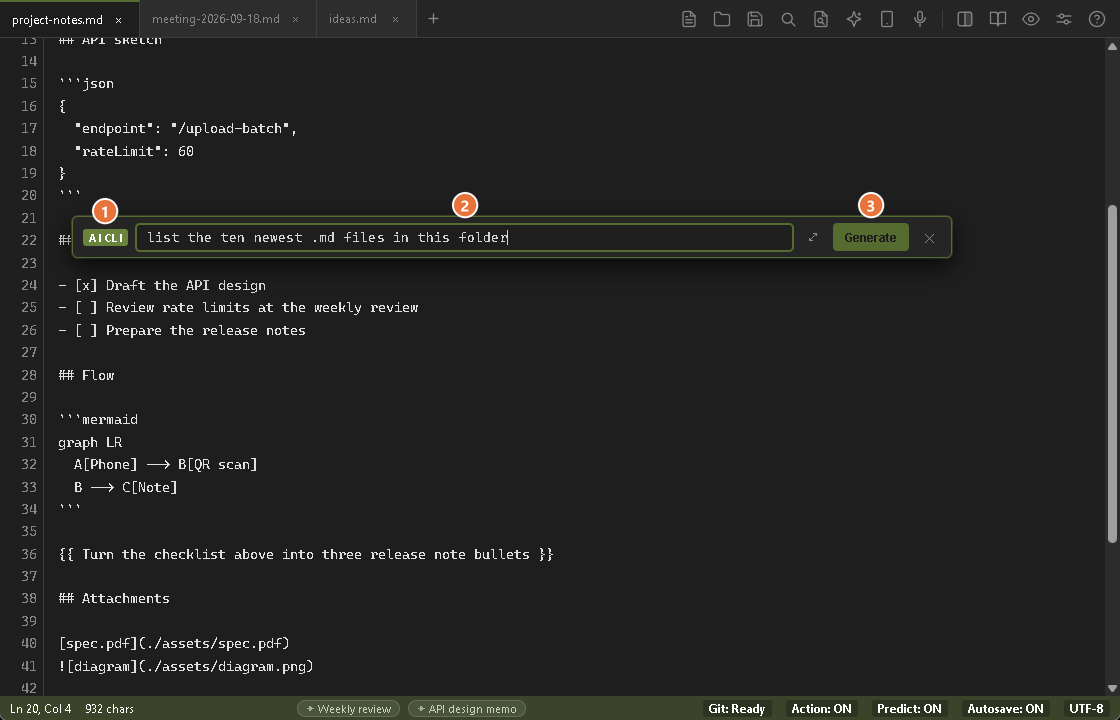1120x720 pixels.
Task: Click the UTF-8 encoding indicator
Action: (1086, 709)
